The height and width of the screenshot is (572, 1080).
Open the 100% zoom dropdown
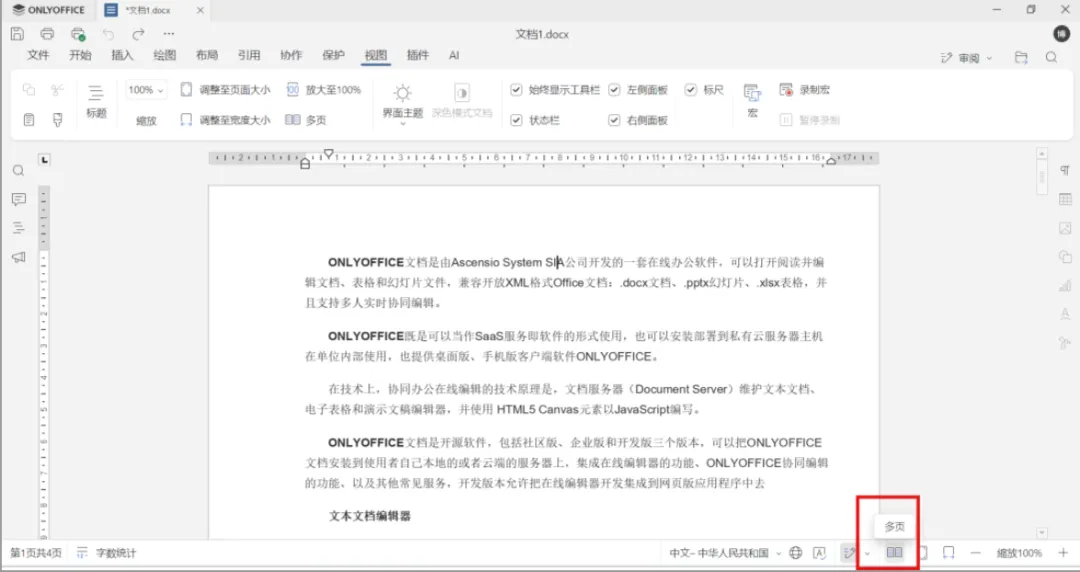(146, 90)
